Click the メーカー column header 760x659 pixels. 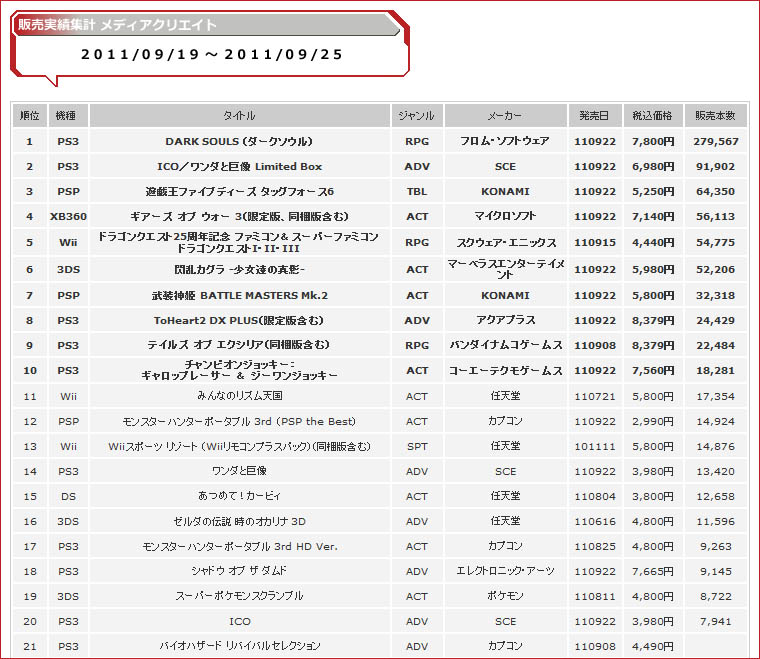tap(505, 115)
